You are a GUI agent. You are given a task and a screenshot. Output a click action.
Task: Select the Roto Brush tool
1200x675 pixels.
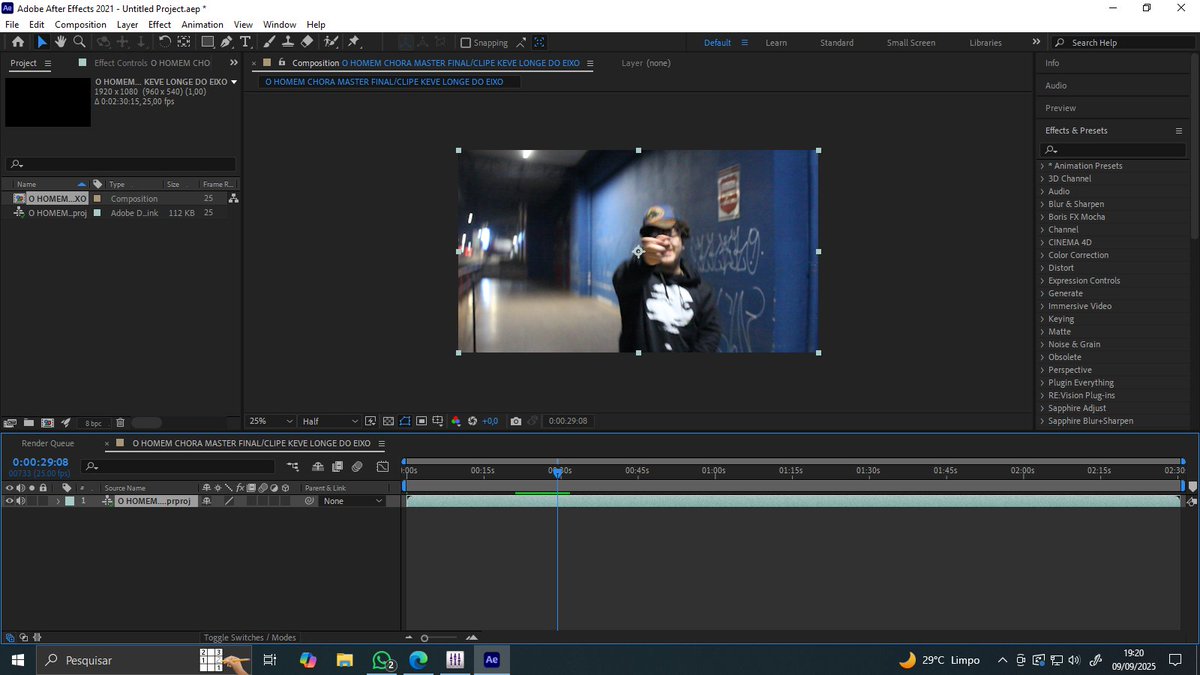click(x=331, y=42)
